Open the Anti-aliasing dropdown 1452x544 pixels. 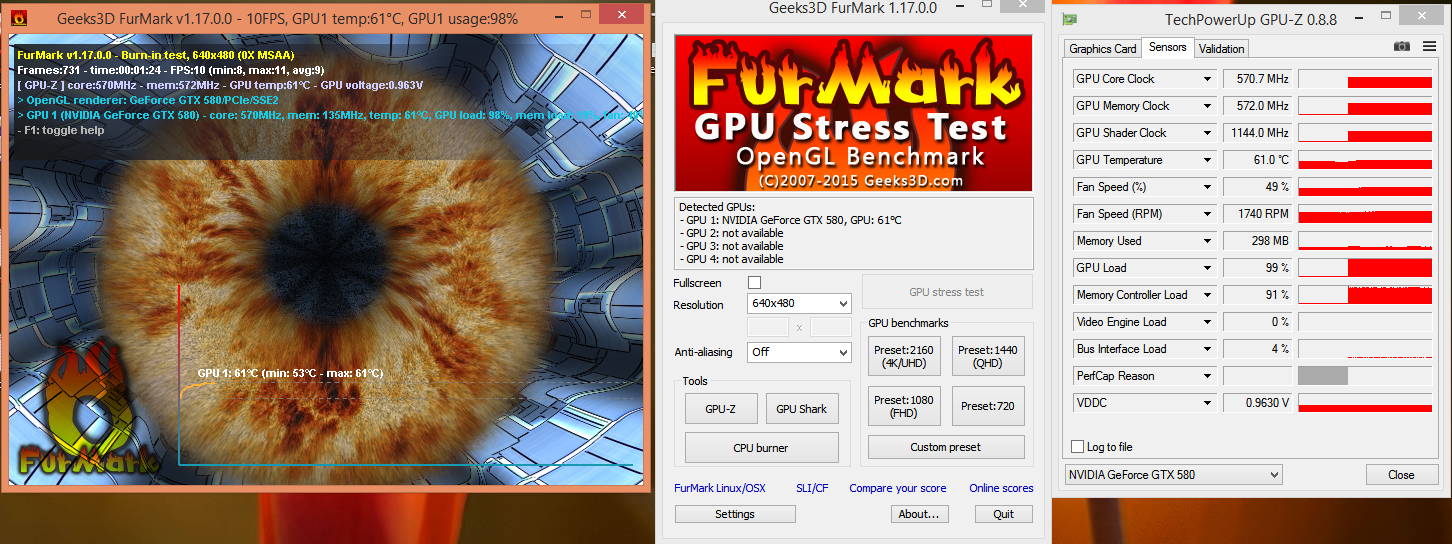[799, 352]
